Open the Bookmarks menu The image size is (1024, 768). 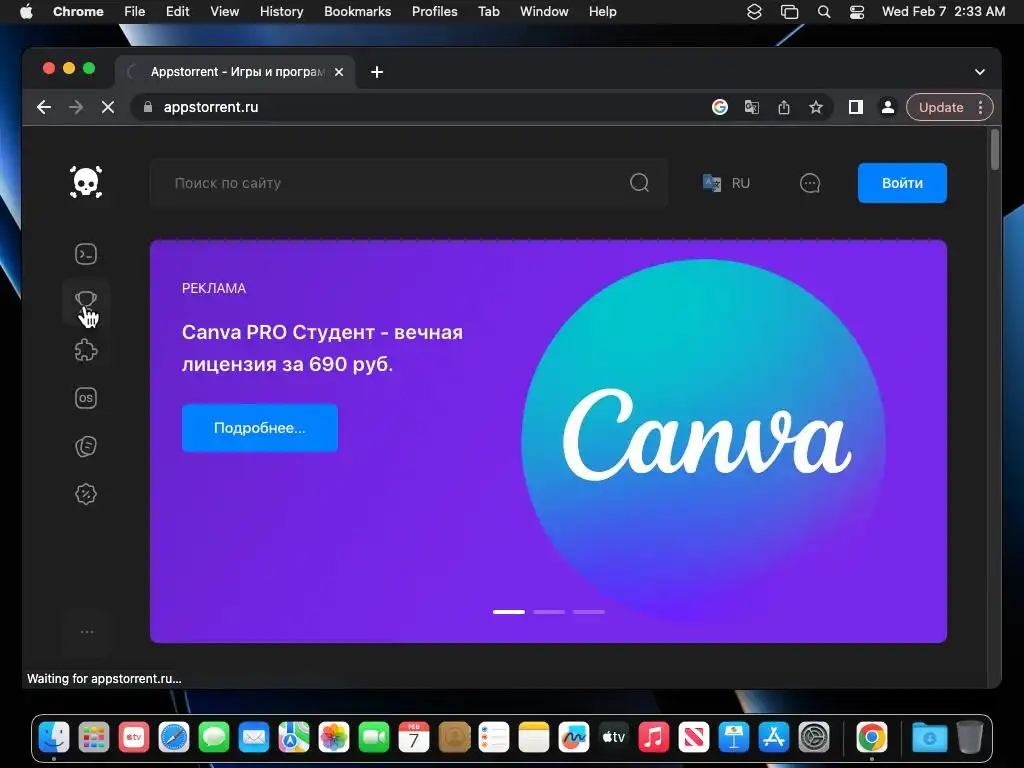tap(357, 11)
